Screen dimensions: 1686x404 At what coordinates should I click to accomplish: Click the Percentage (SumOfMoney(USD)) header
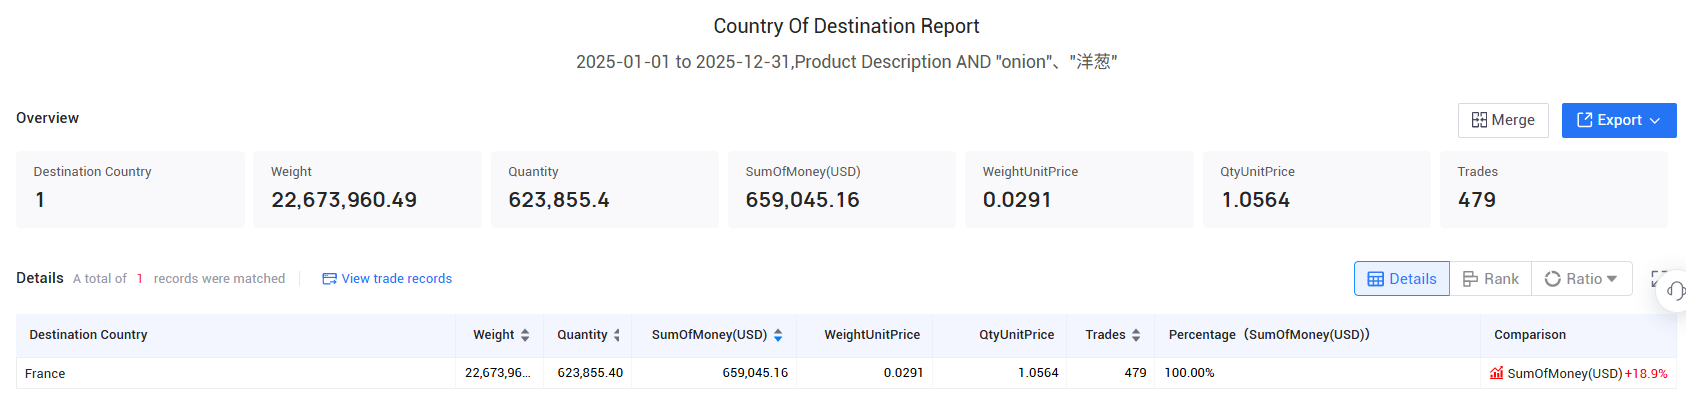click(x=1318, y=335)
